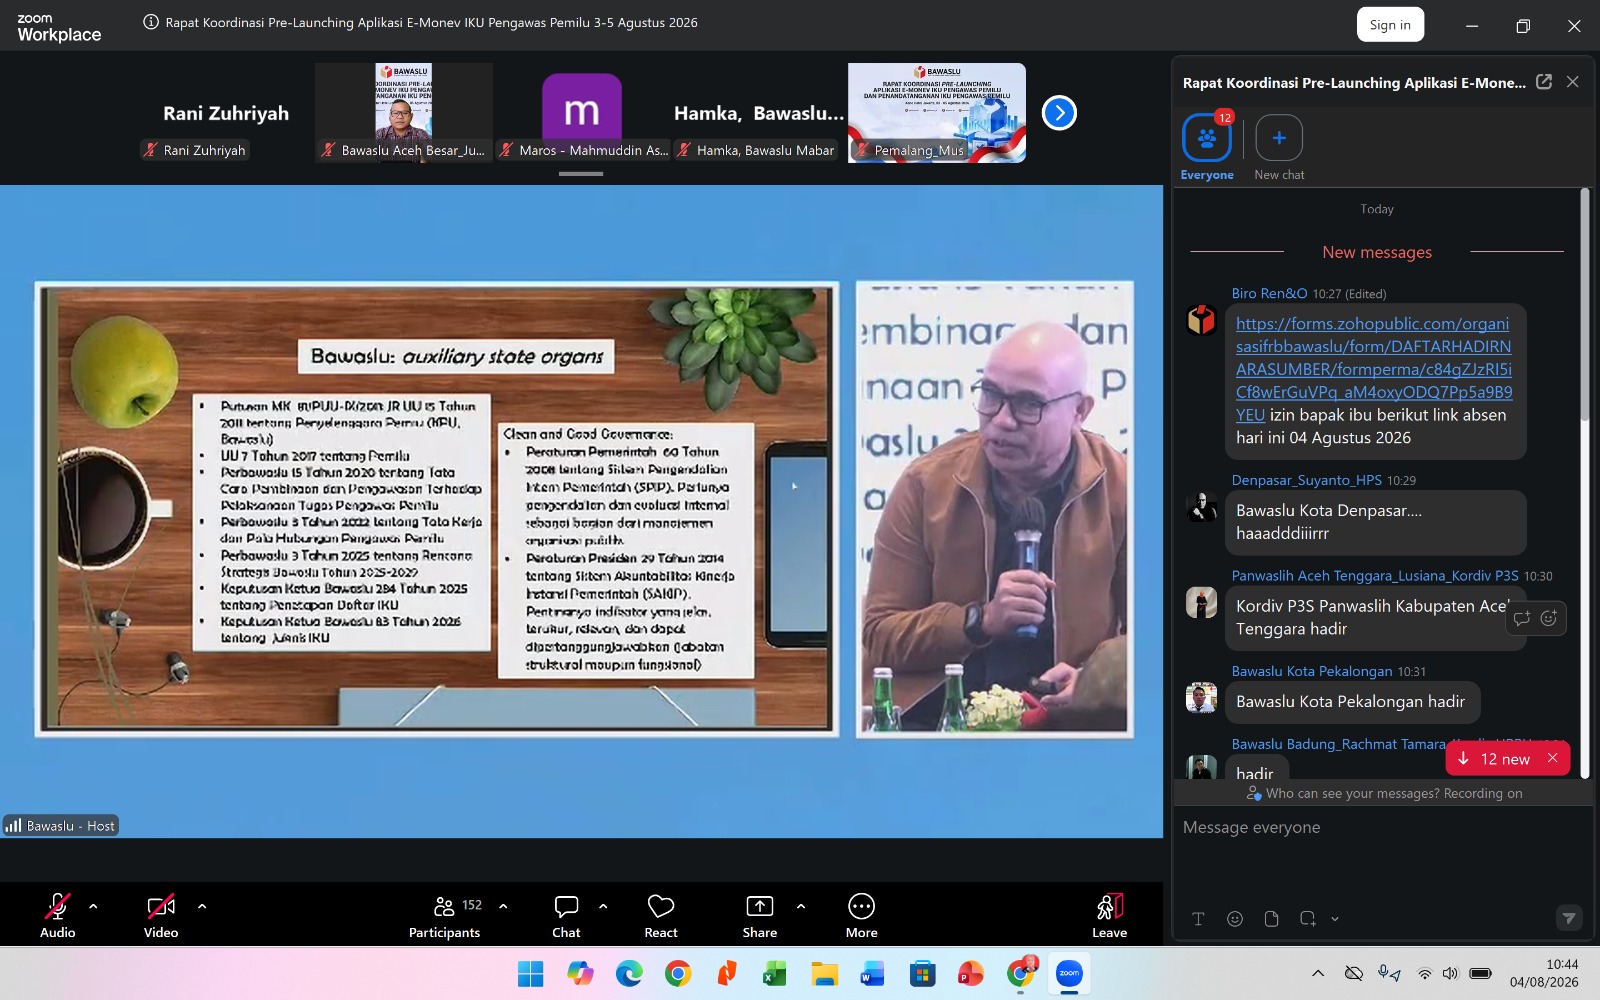
Task: Open meeting information icon beside the title
Action: pyautogui.click(x=151, y=22)
